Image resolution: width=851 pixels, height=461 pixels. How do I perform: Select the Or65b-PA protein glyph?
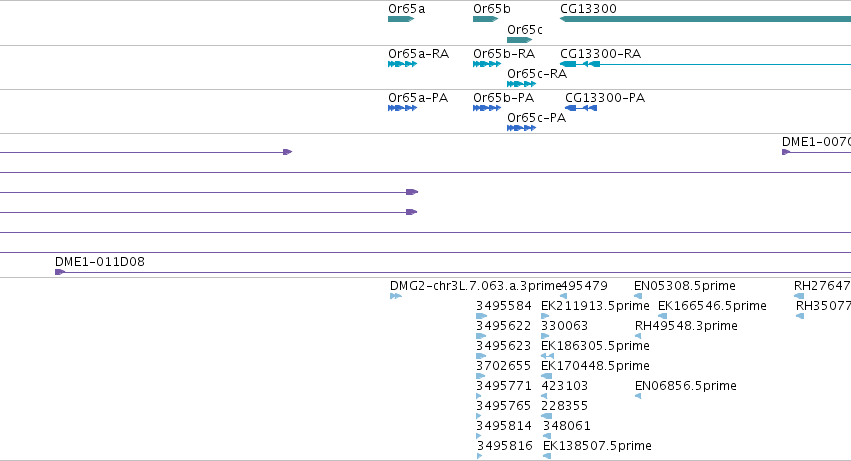(x=487, y=108)
